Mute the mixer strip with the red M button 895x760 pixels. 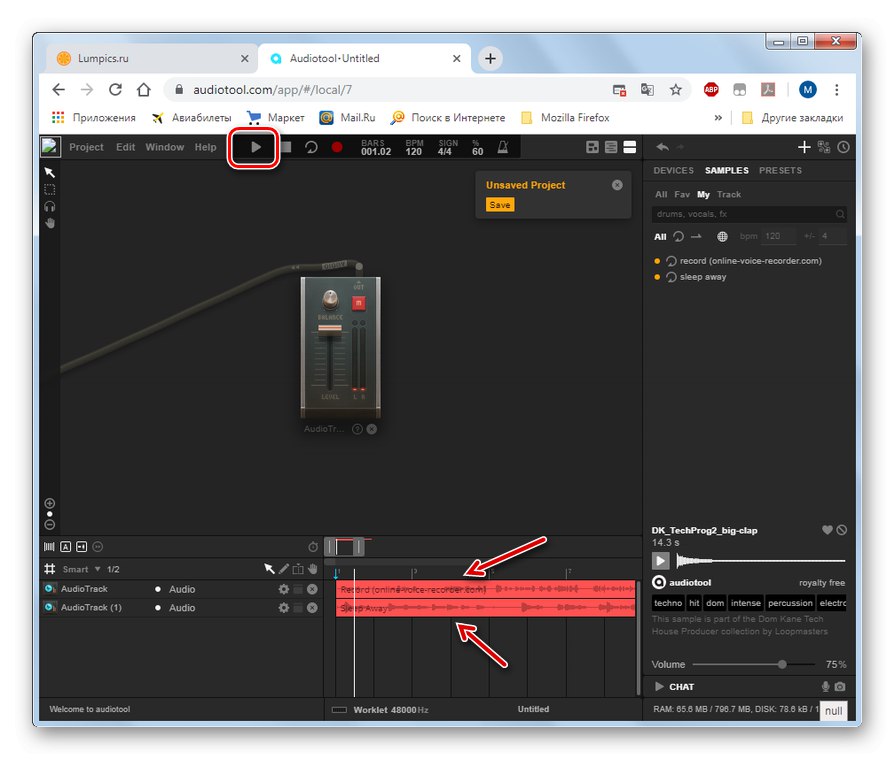[x=358, y=303]
